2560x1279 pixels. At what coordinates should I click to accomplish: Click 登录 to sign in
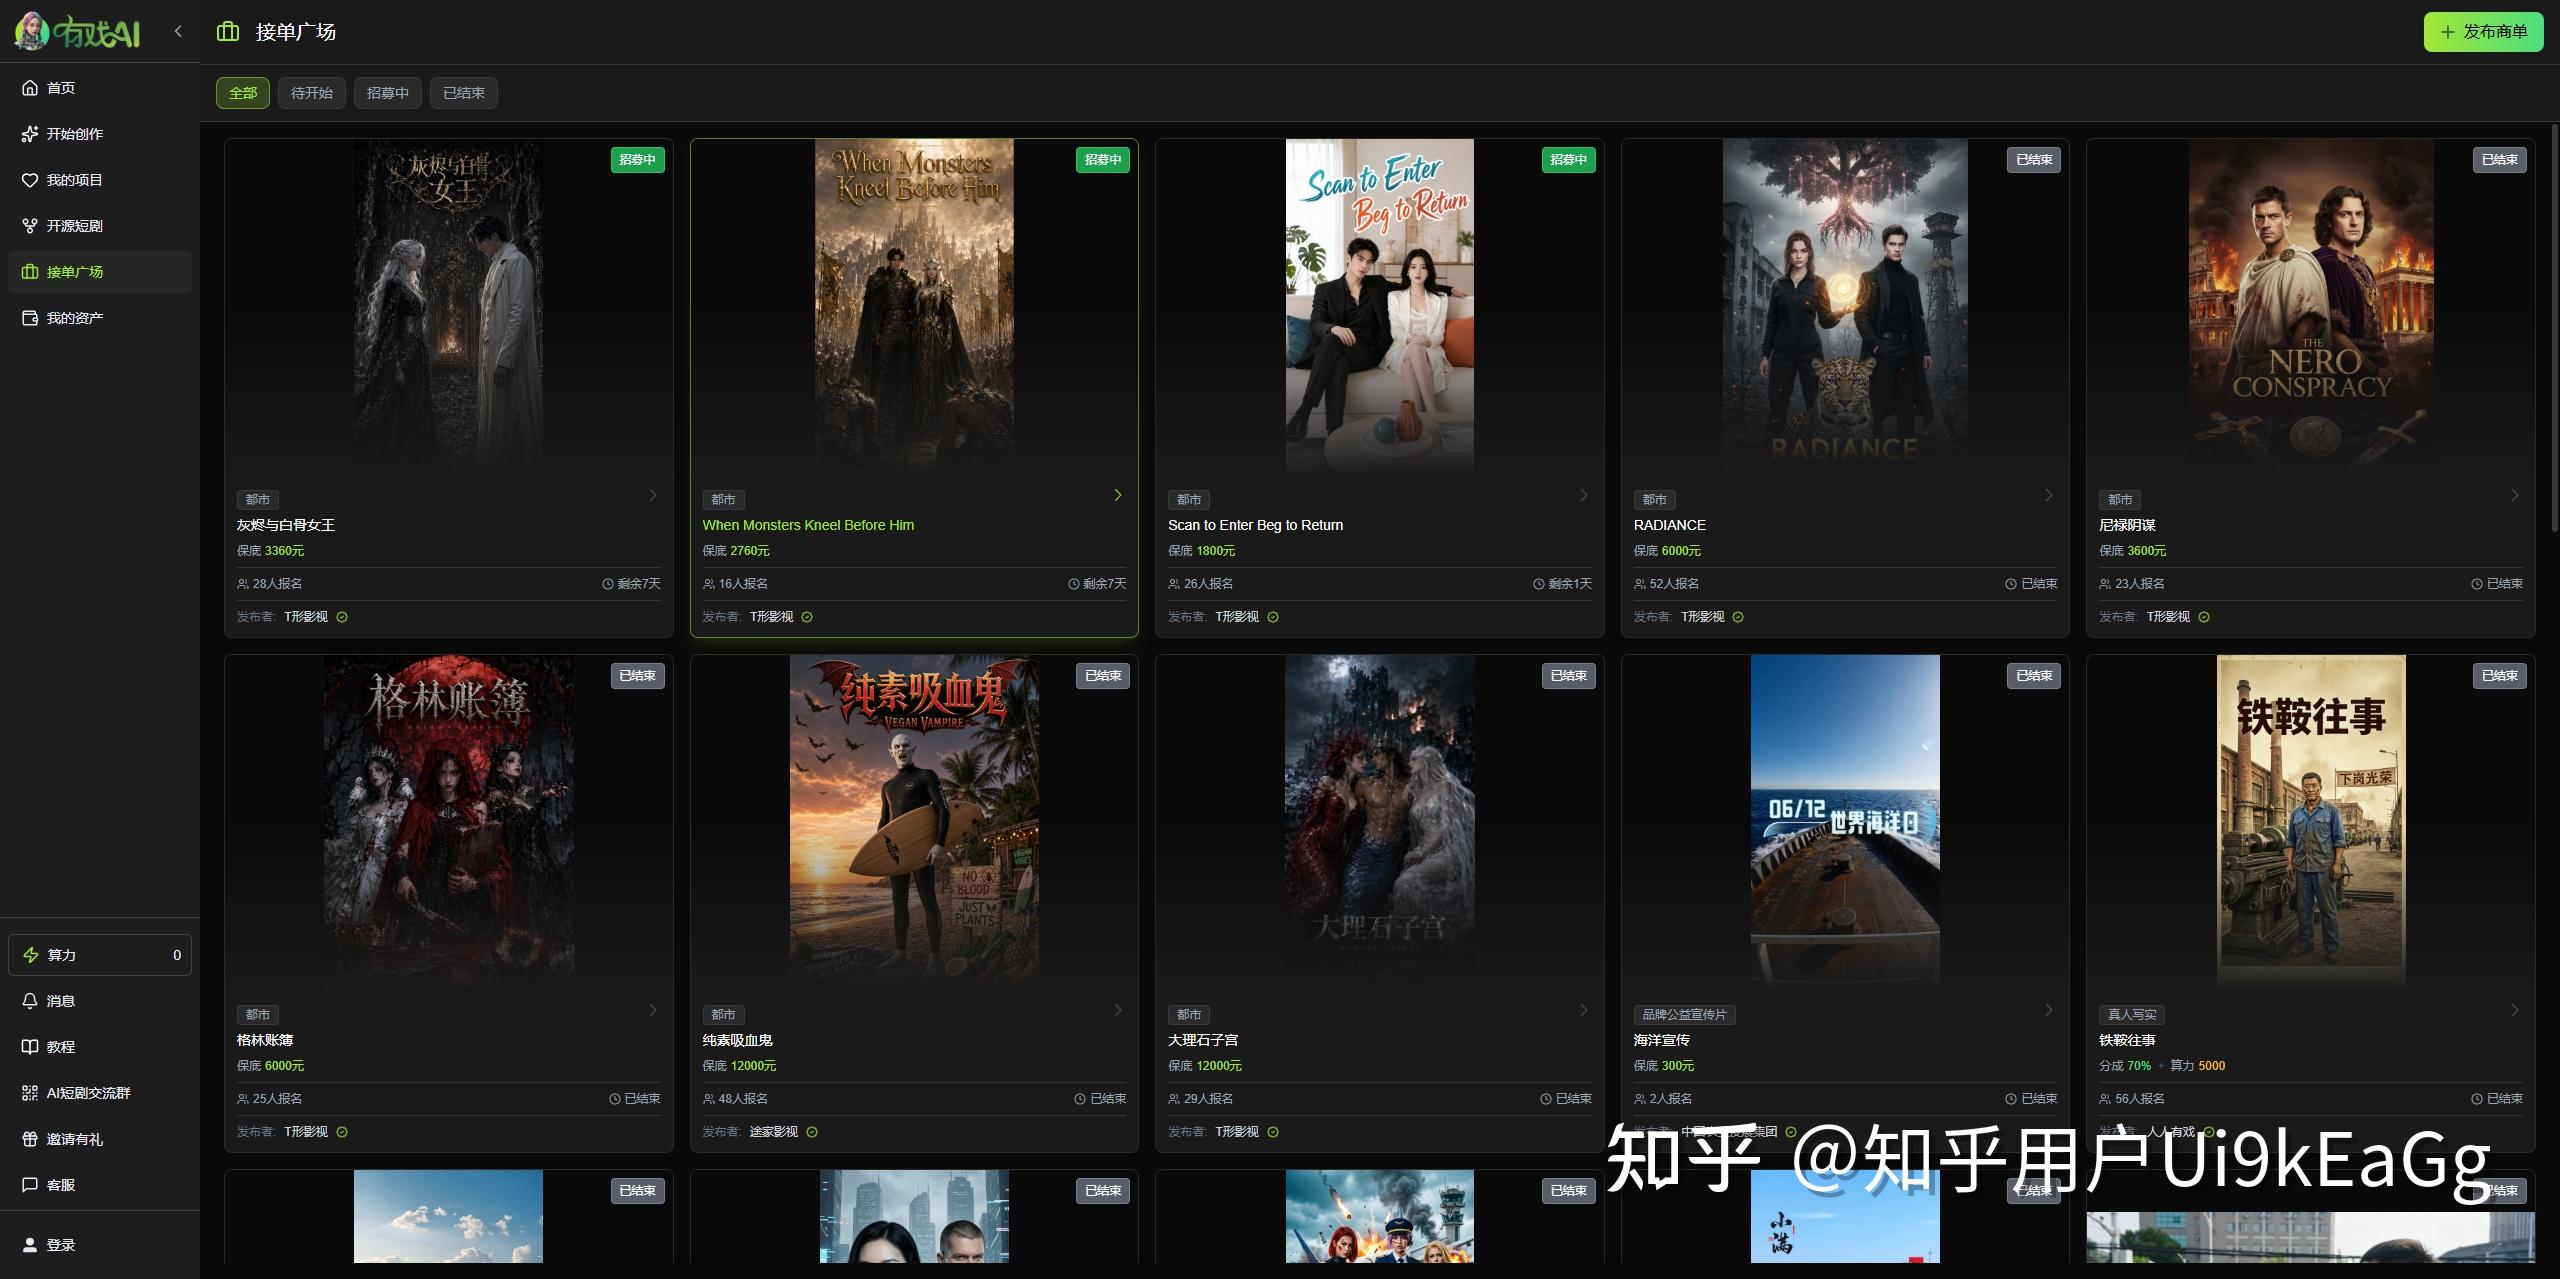click(100, 1245)
